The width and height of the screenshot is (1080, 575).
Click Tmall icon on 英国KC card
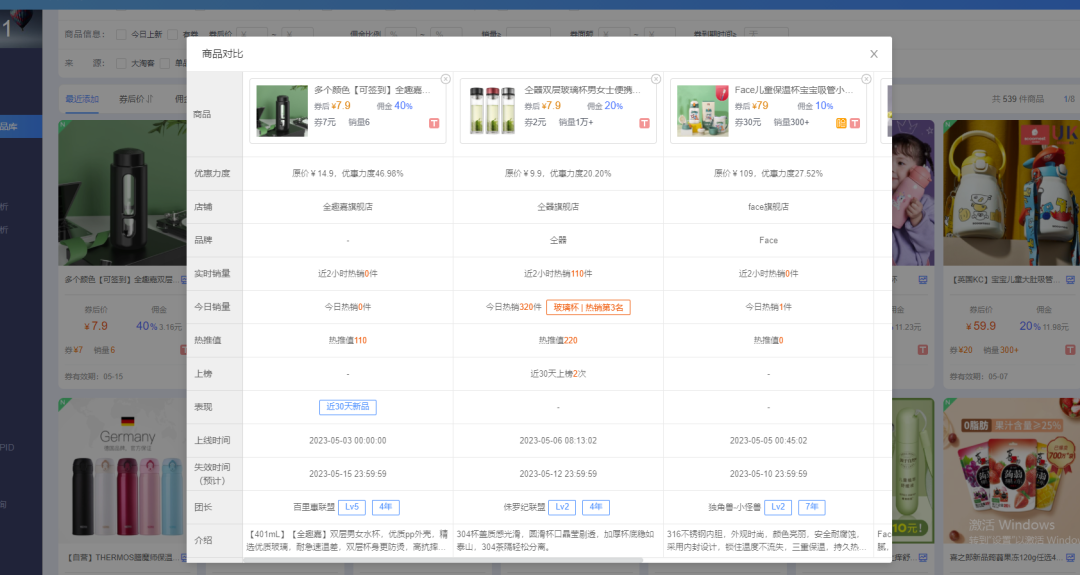click(1070, 350)
